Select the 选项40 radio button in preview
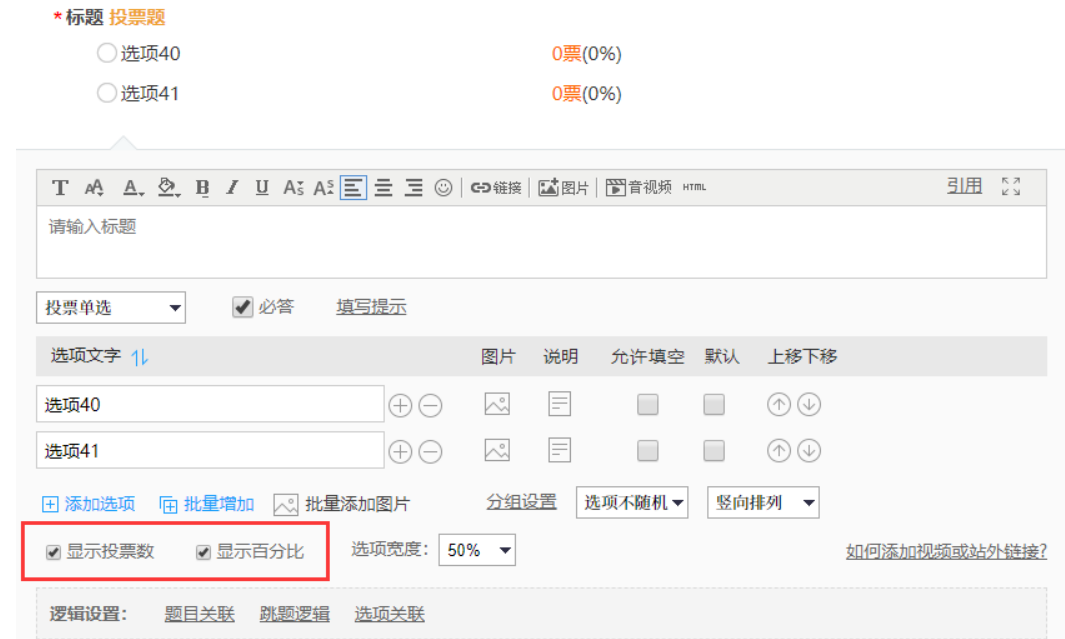Viewport: 1065px width, 639px height. click(106, 54)
